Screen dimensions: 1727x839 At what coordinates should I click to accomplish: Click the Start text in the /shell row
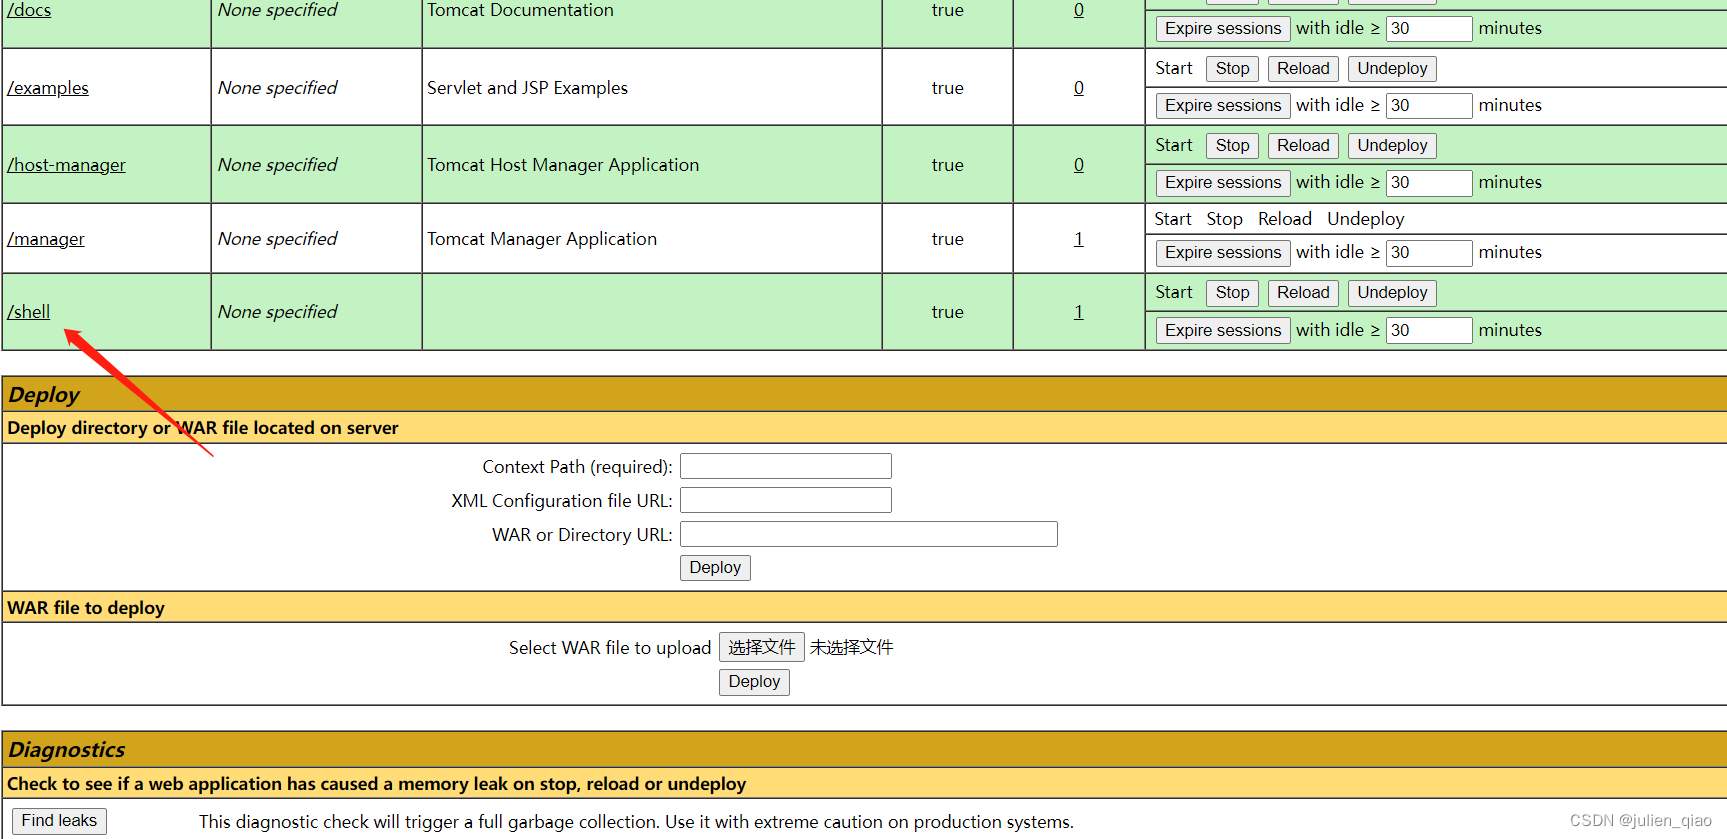(x=1174, y=292)
